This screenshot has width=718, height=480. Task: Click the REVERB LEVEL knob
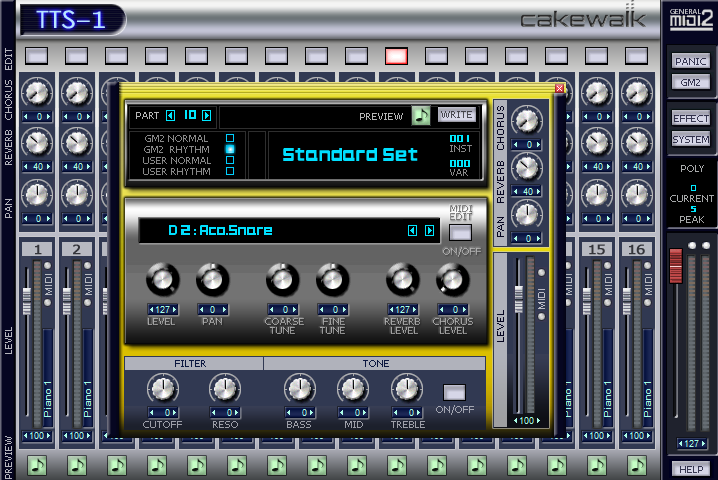[403, 279]
